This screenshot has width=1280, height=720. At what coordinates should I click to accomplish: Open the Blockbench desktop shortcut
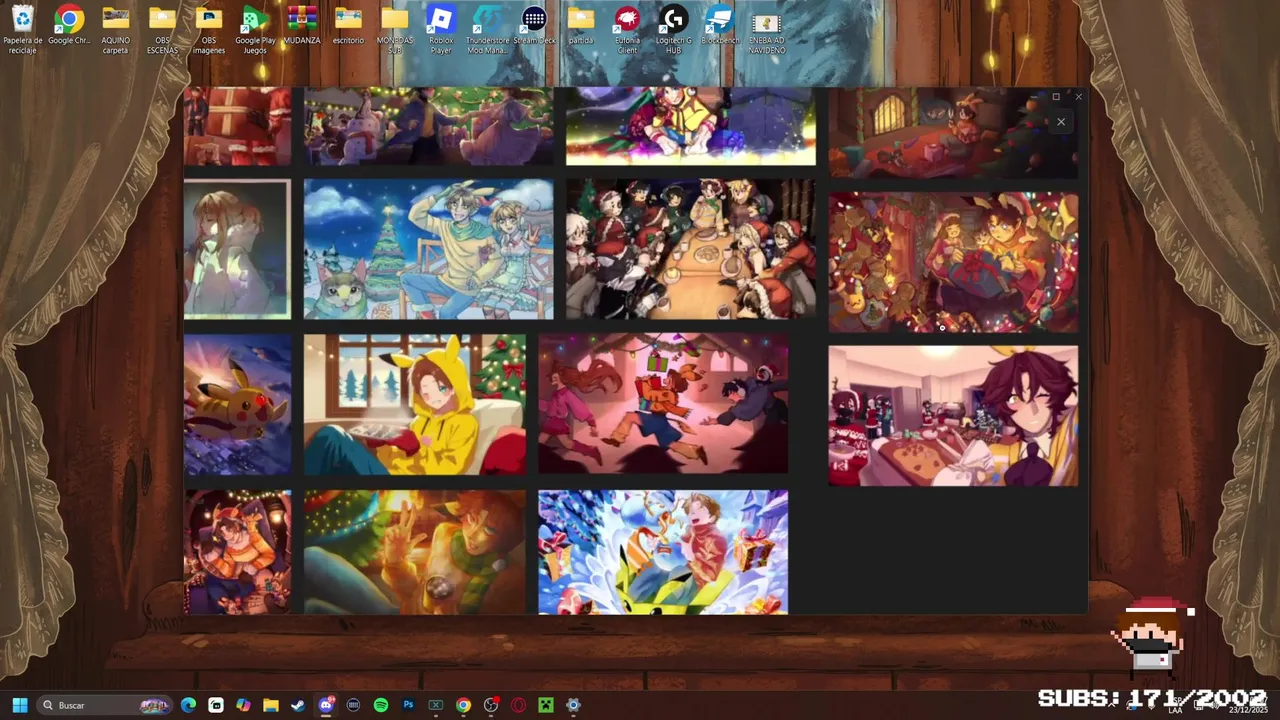click(x=720, y=27)
